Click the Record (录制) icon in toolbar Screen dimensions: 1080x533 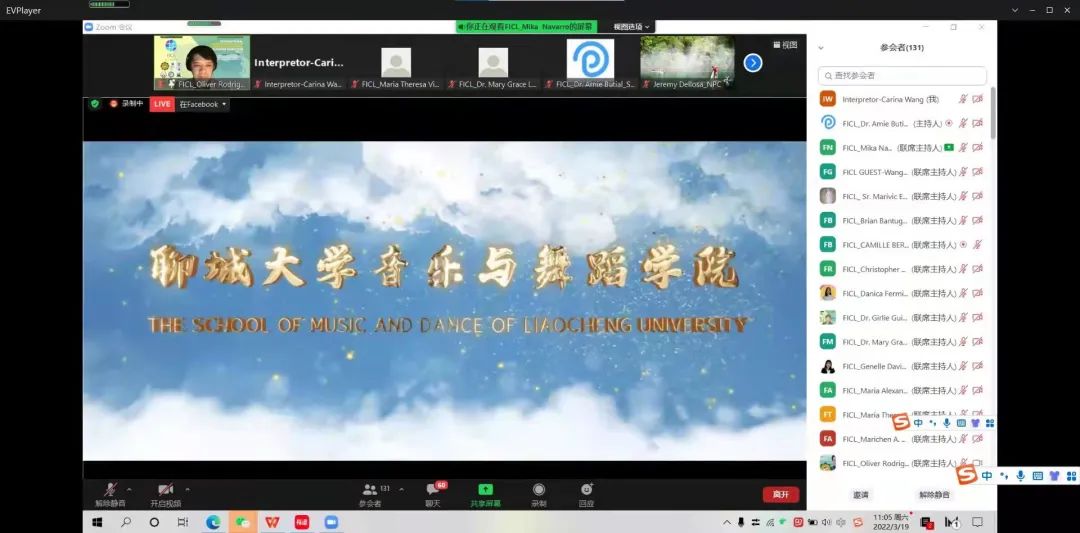click(539, 490)
